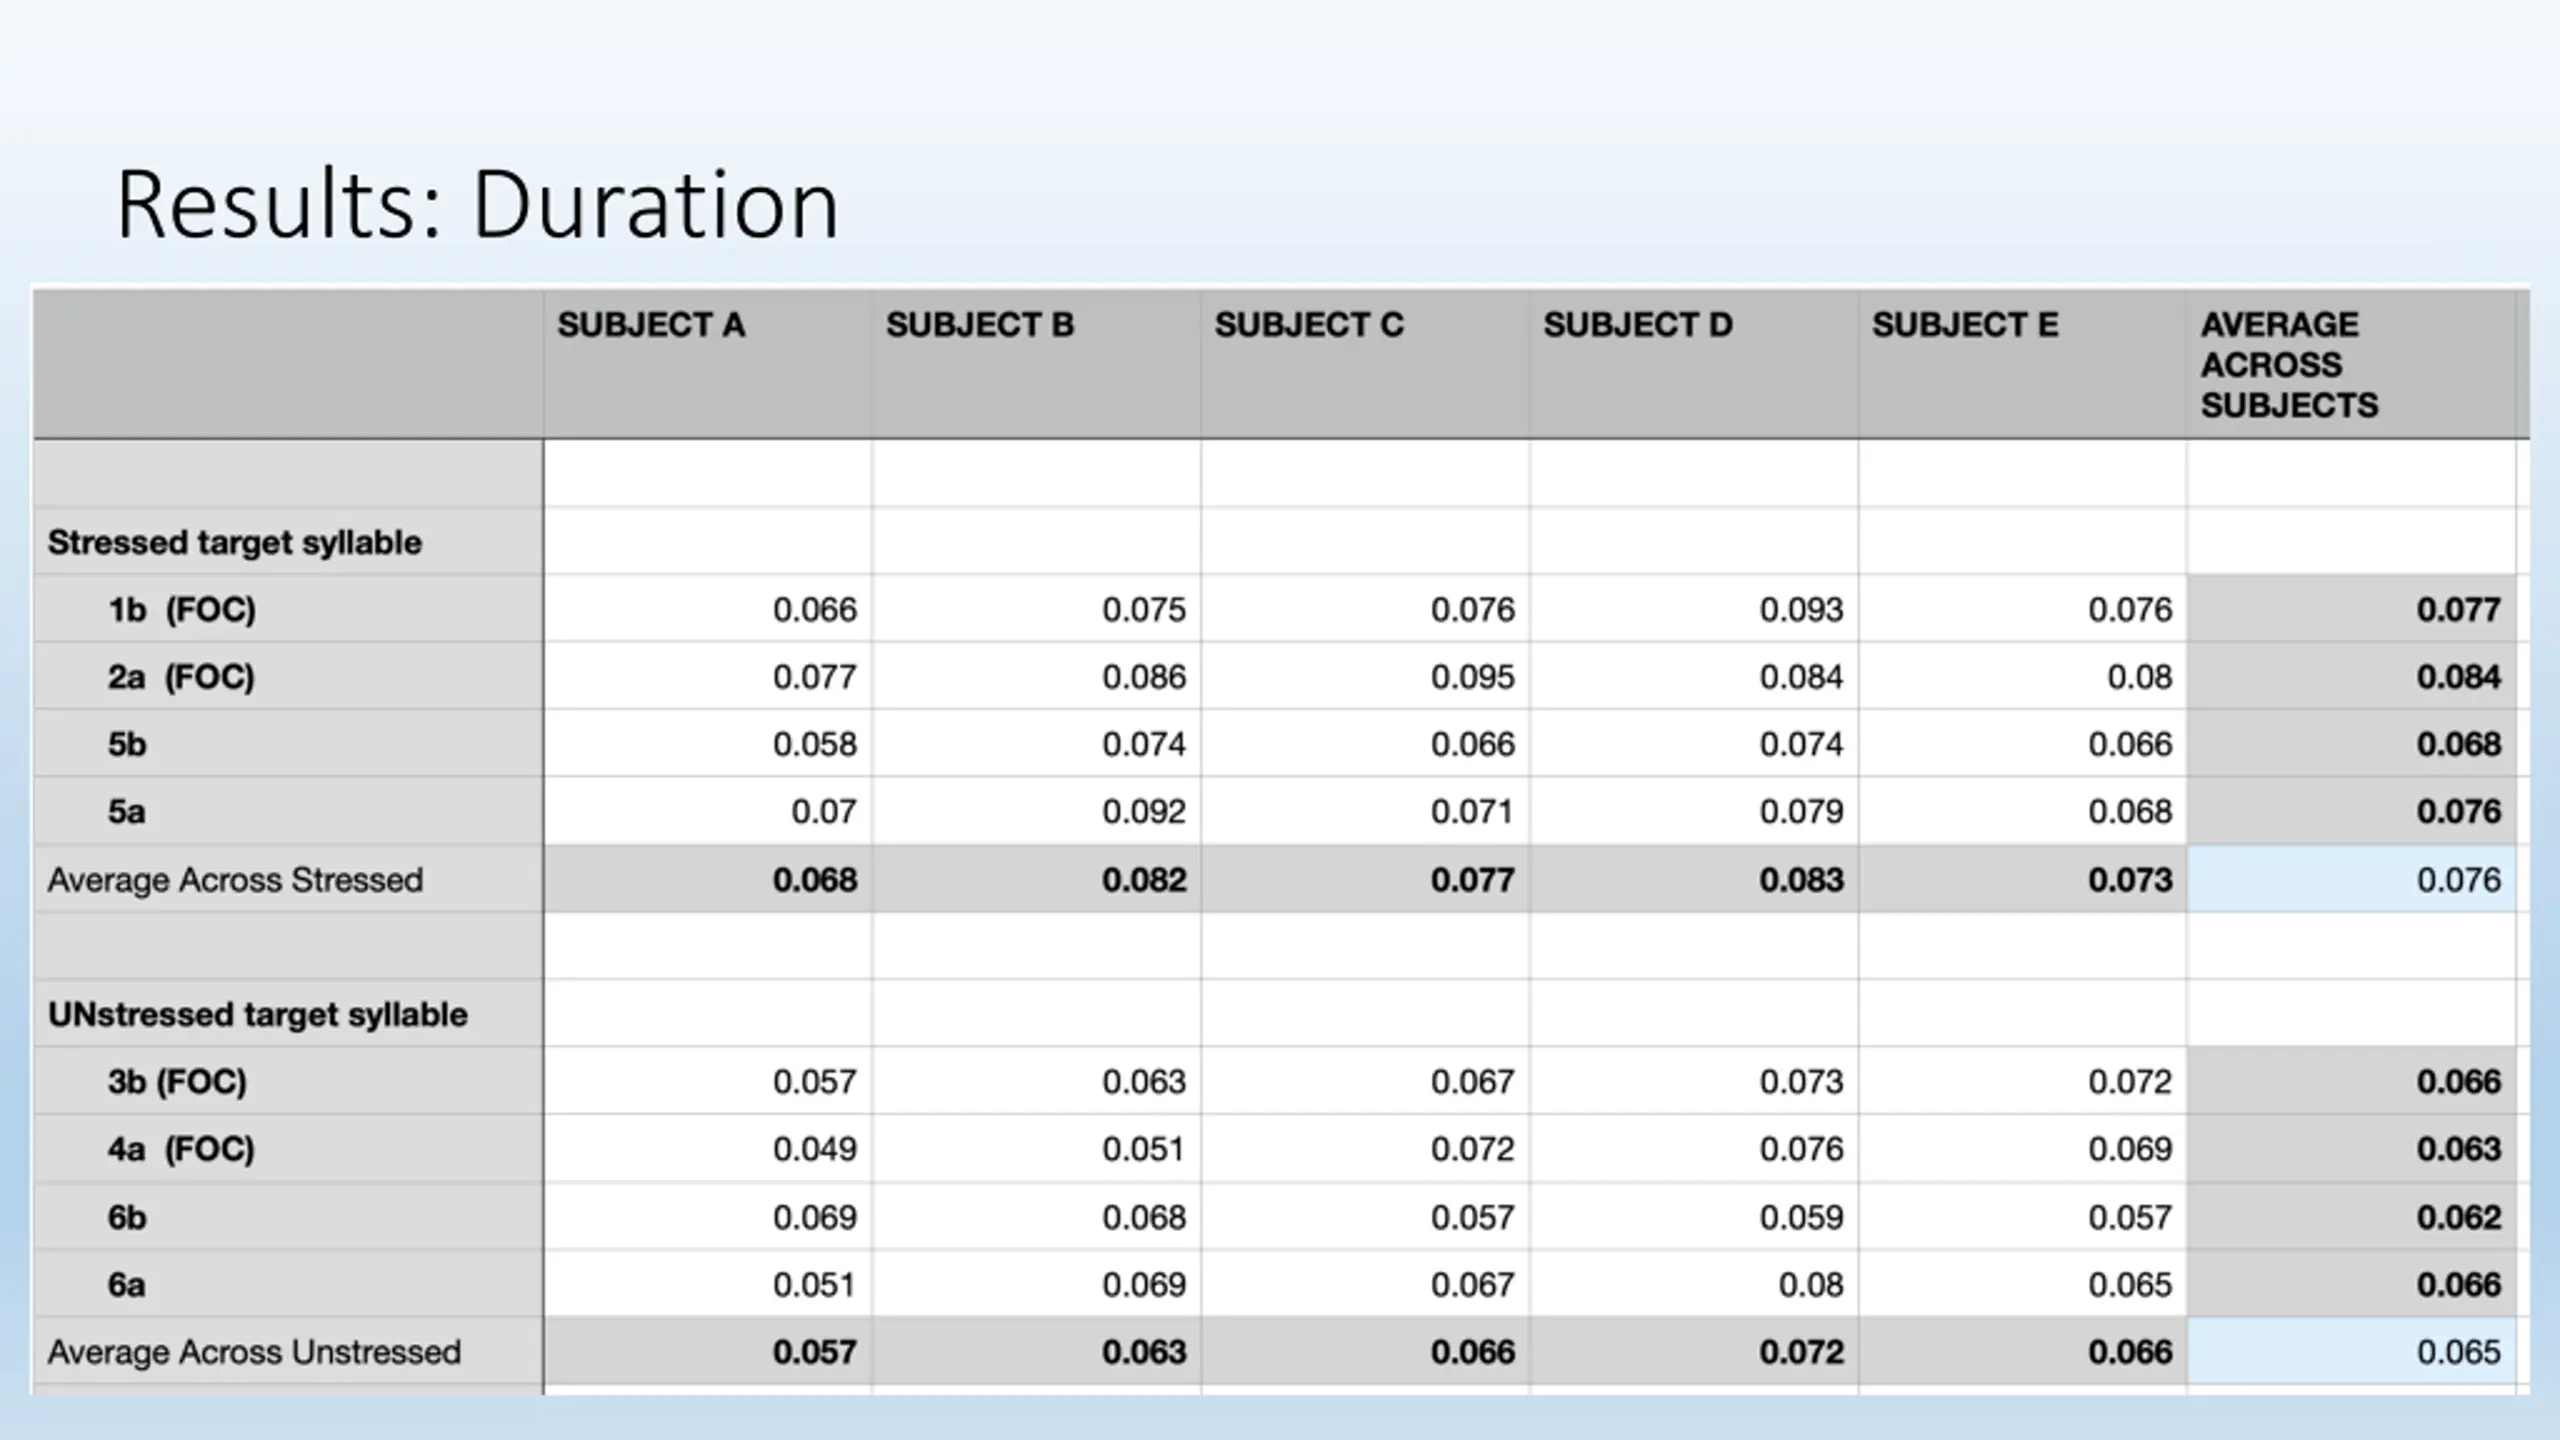
Task: Click 0.069 for Subject A in row 6b
Action: click(815, 1218)
